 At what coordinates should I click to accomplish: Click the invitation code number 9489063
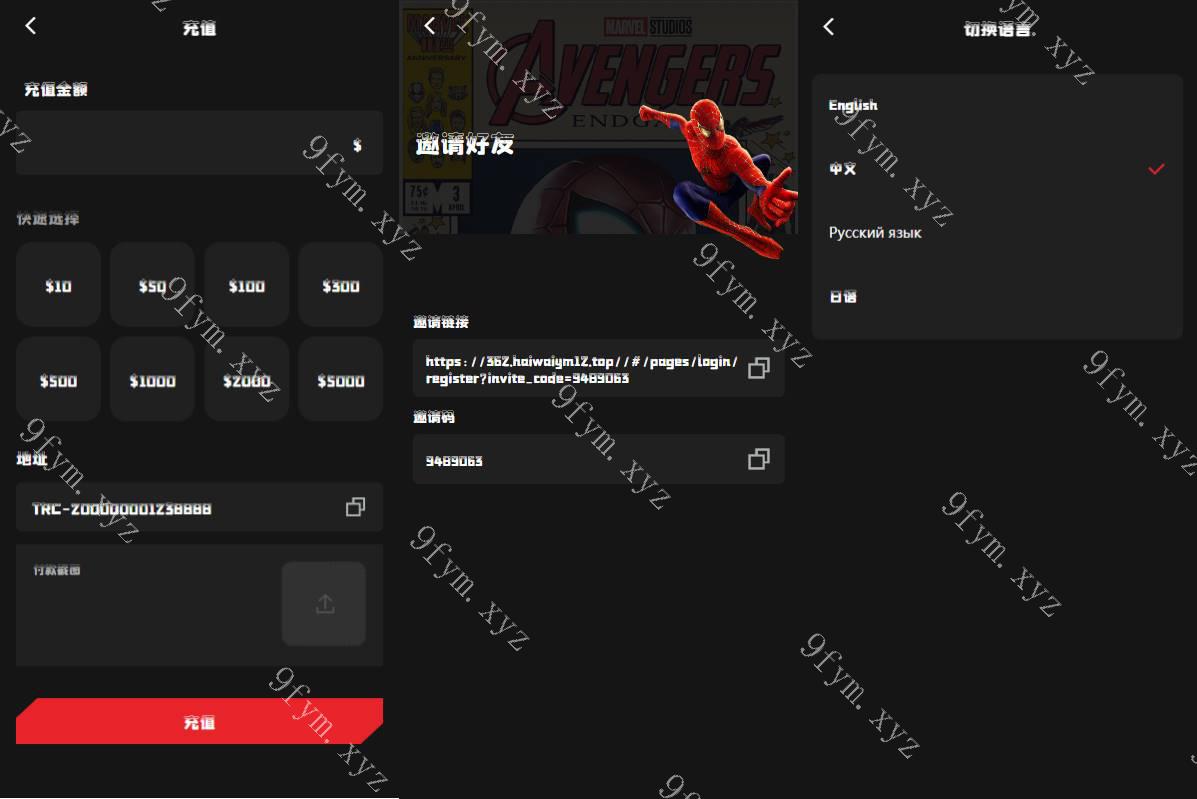pos(453,461)
